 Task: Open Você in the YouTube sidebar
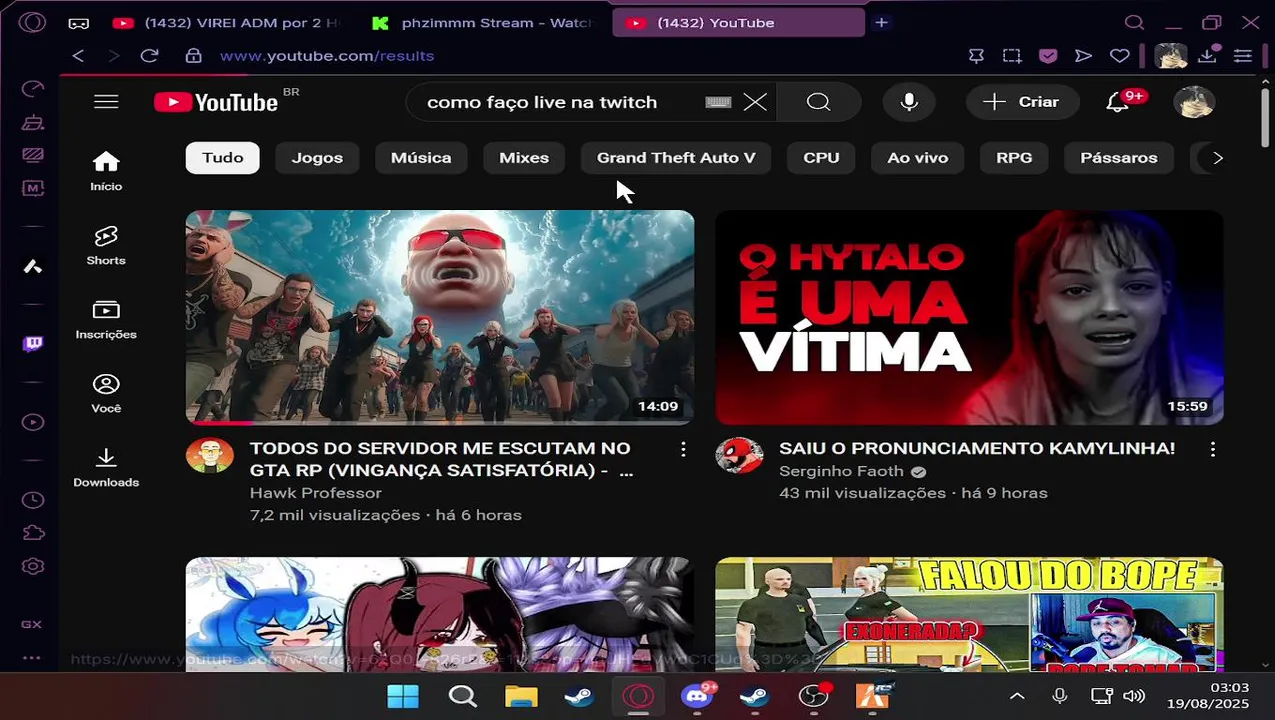(x=106, y=393)
